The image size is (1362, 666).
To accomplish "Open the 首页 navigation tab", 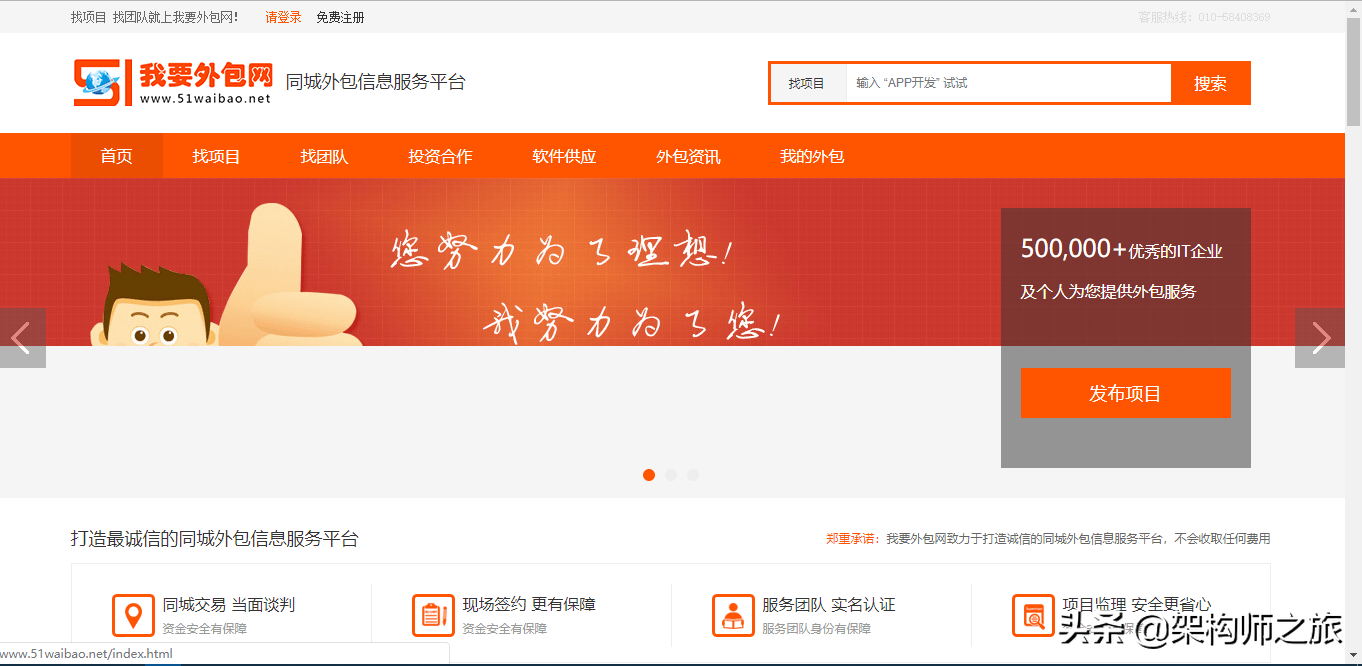I will (116, 156).
